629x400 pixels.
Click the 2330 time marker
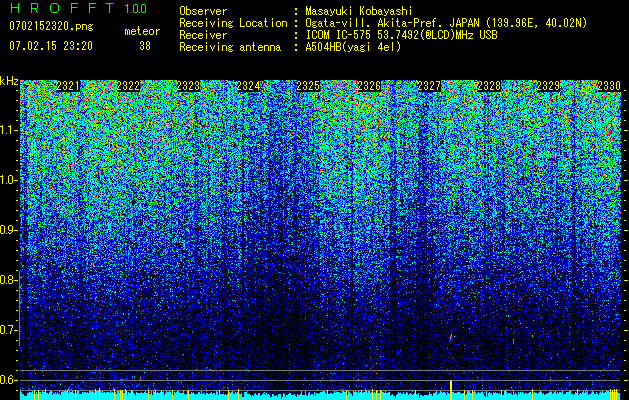click(609, 86)
